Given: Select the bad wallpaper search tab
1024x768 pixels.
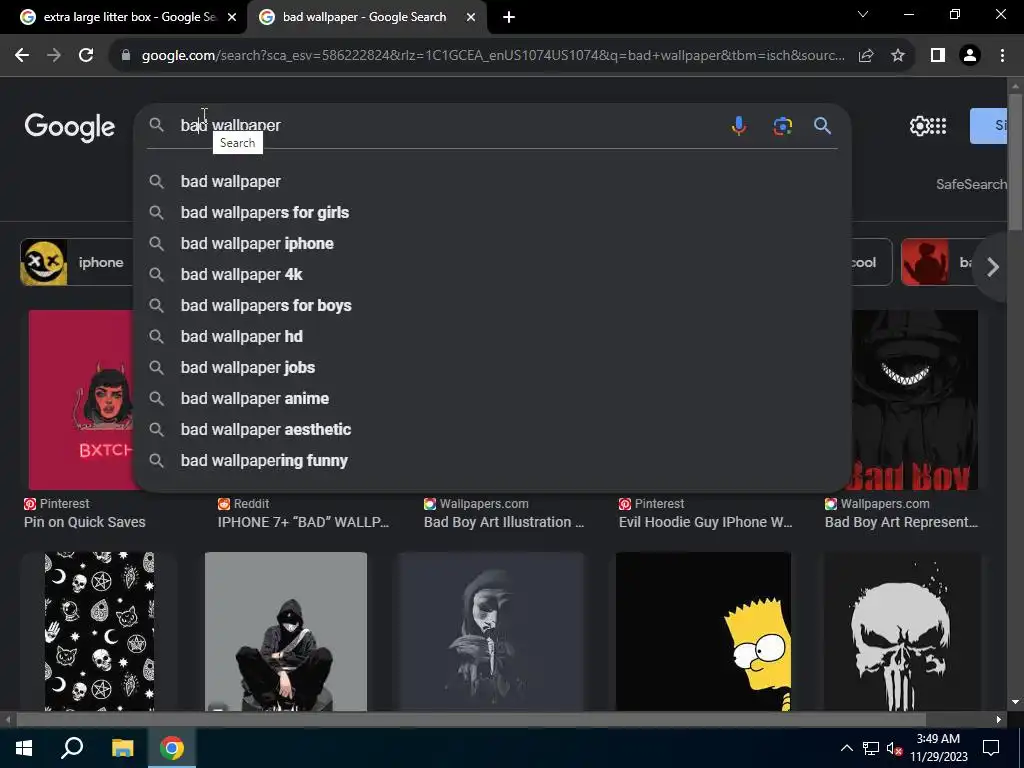Looking at the screenshot, I should coord(366,18).
